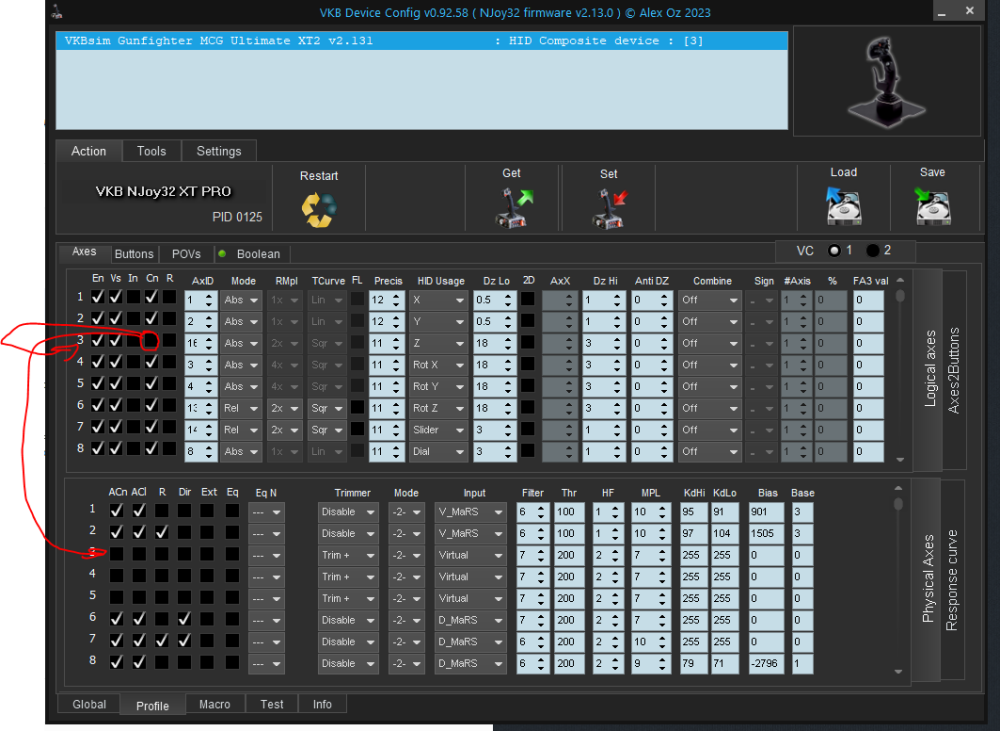Click the Save profile disk icon
Screen dimensions: 1000x731
932,208
